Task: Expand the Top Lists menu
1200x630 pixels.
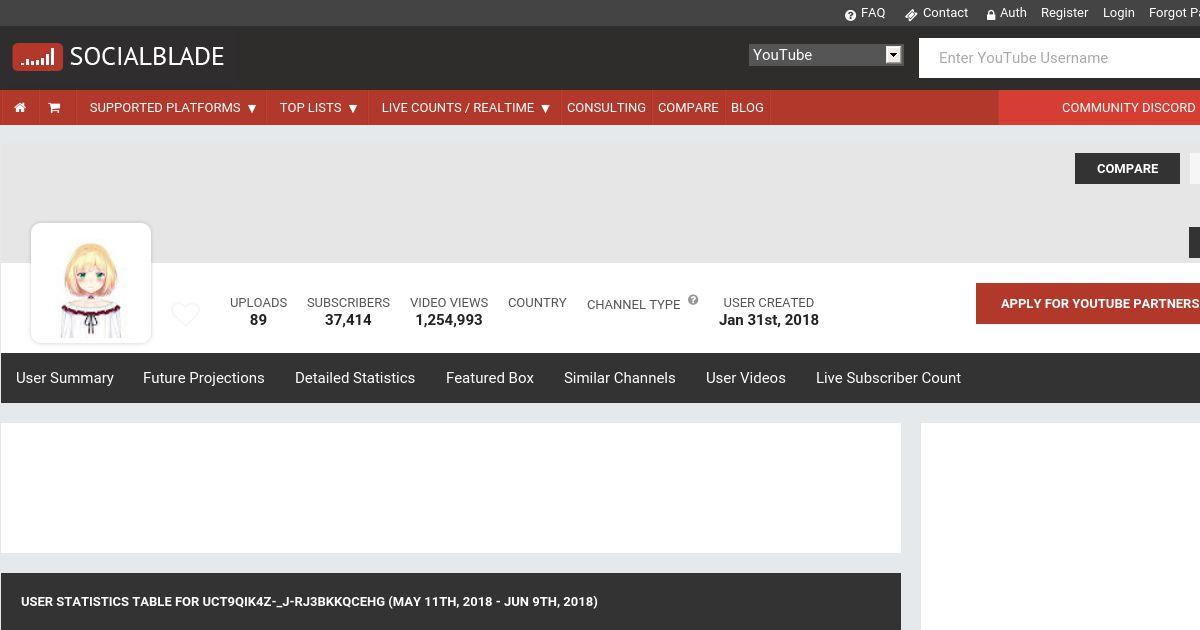Action: pos(318,108)
